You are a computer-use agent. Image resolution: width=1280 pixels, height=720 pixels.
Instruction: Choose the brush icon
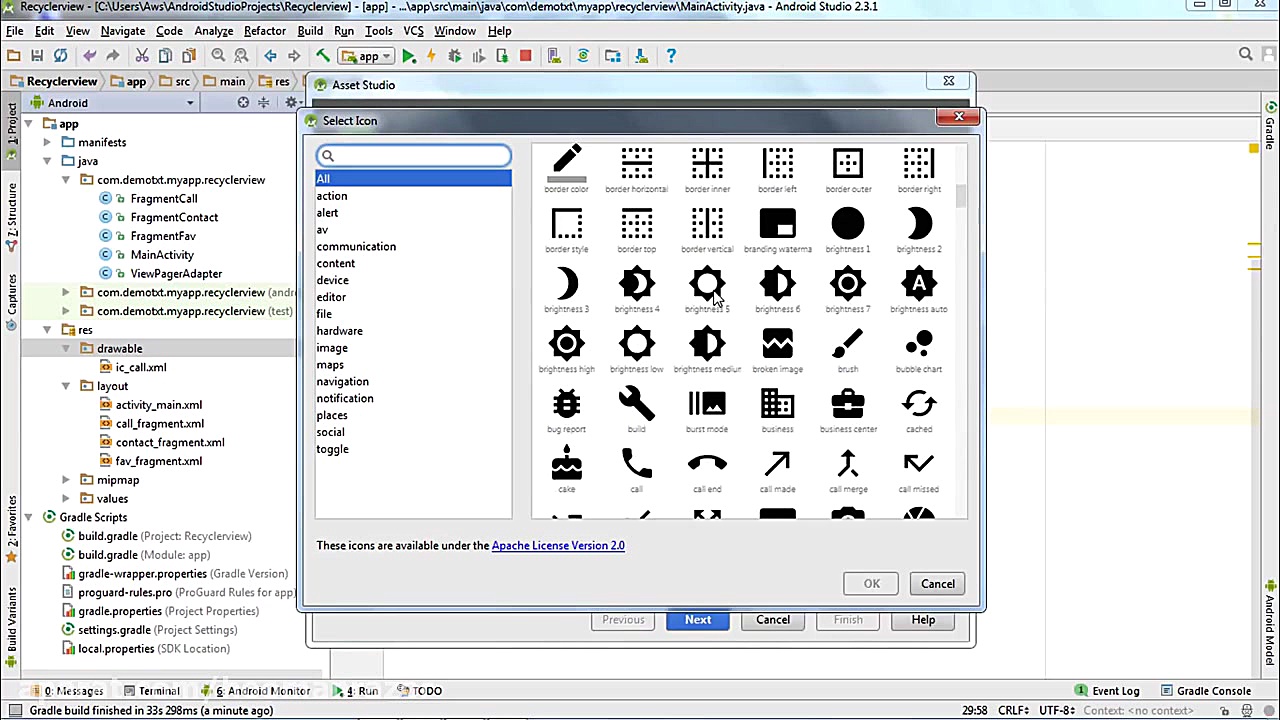[x=848, y=345]
